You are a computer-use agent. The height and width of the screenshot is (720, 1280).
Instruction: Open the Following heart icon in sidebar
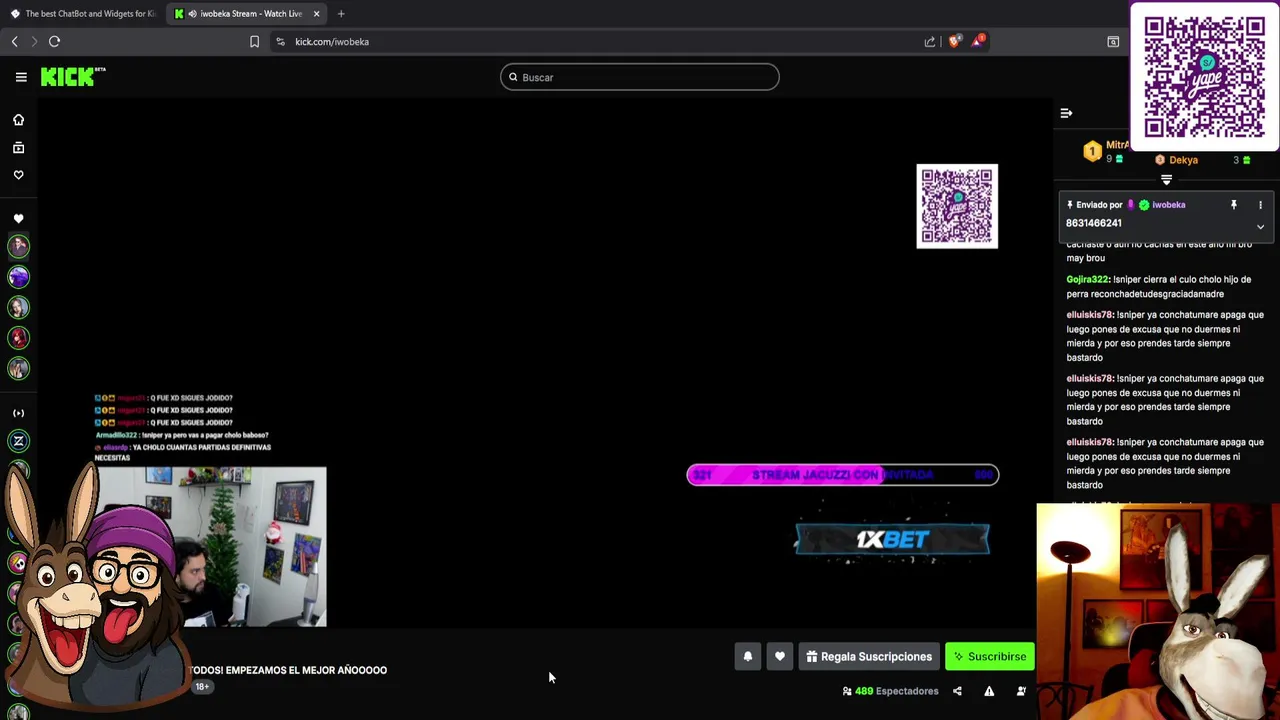pyautogui.click(x=18, y=175)
